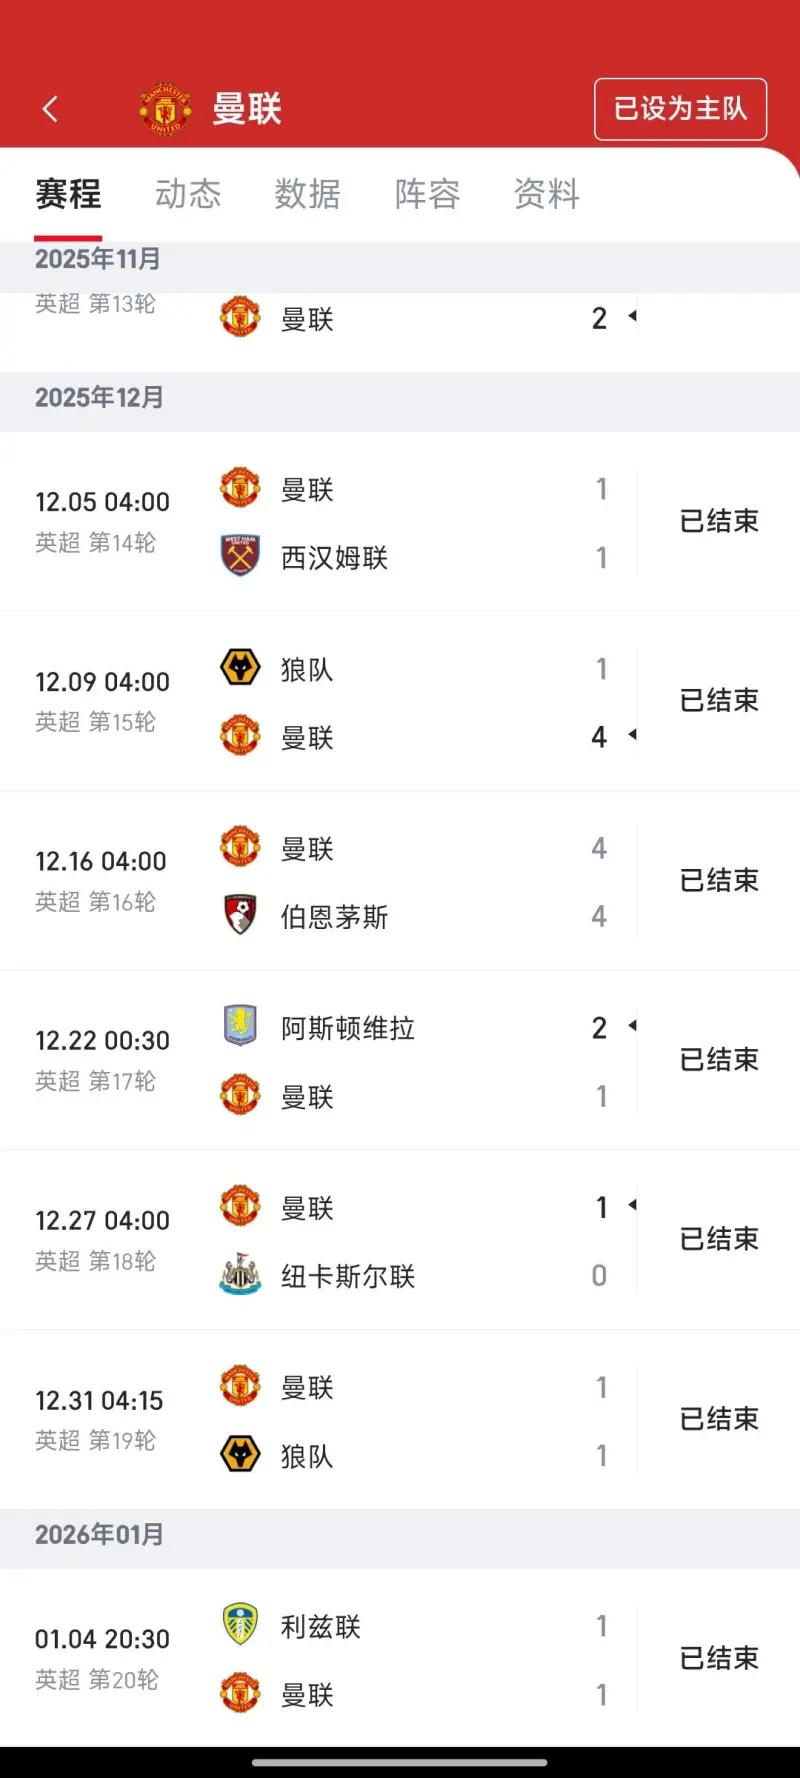Viewport: 800px width, 1778px height.
Task: Tap the Manchester United crest in header
Action: 165,109
